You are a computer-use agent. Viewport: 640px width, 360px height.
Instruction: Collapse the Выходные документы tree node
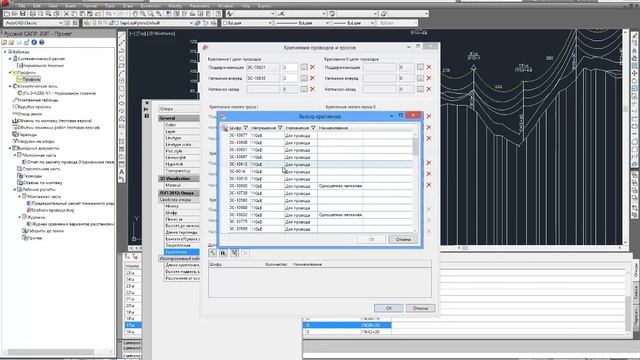(x=10, y=148)
